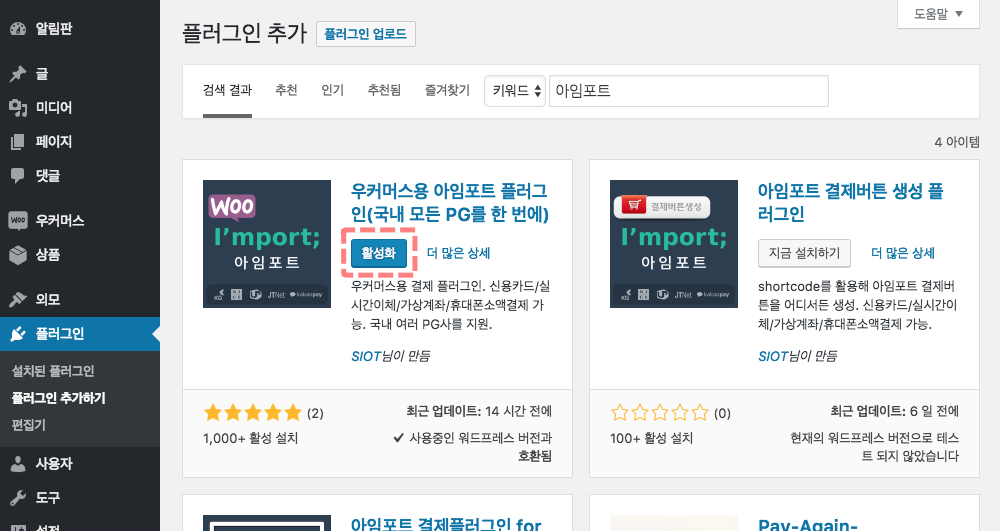Open 더 많은 상세 for 결제버튼 생성 plugin
Screen dimensions: 1000x531
902,253
